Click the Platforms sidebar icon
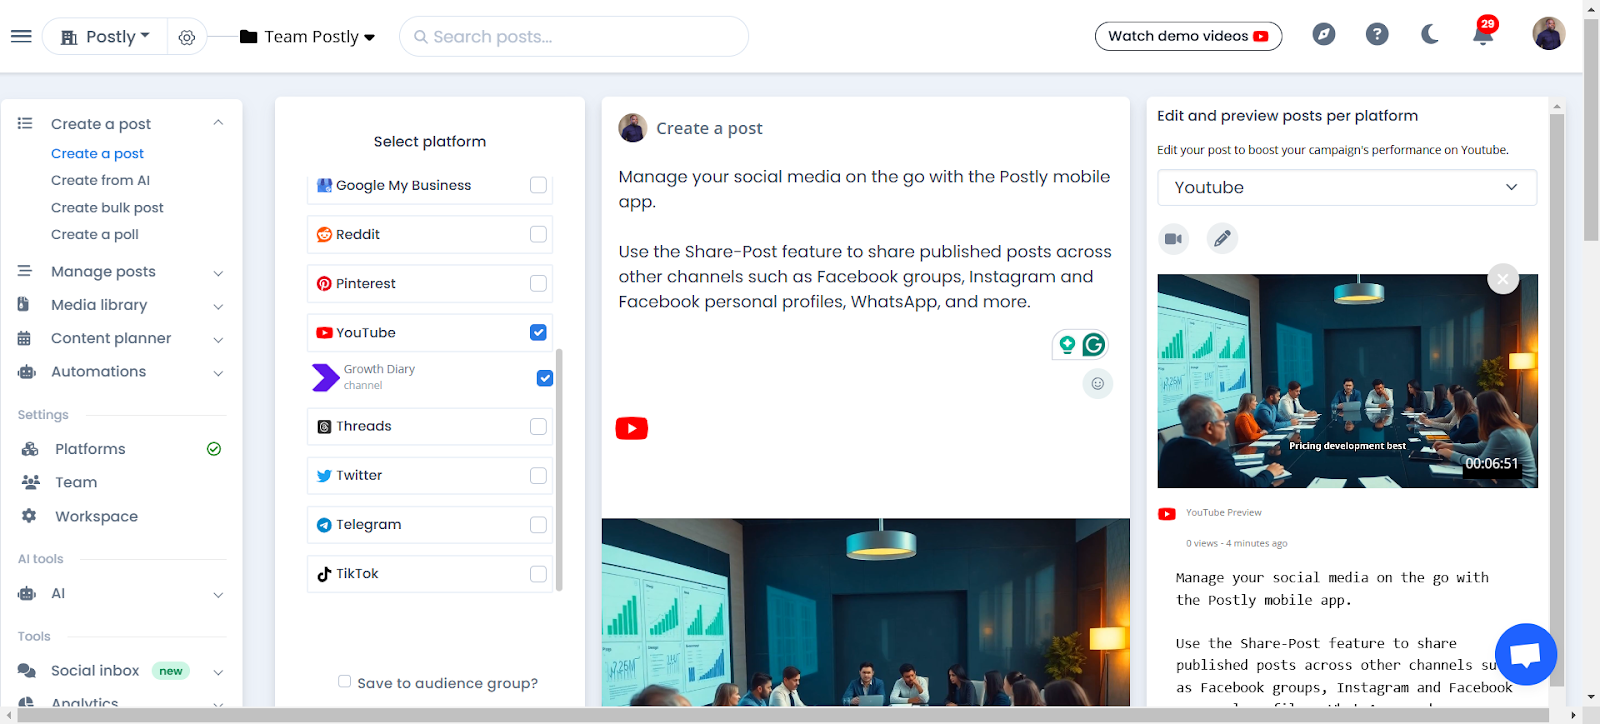Image resolution: width=1600 pixels, height=724 pixels. tap(30, 449)
